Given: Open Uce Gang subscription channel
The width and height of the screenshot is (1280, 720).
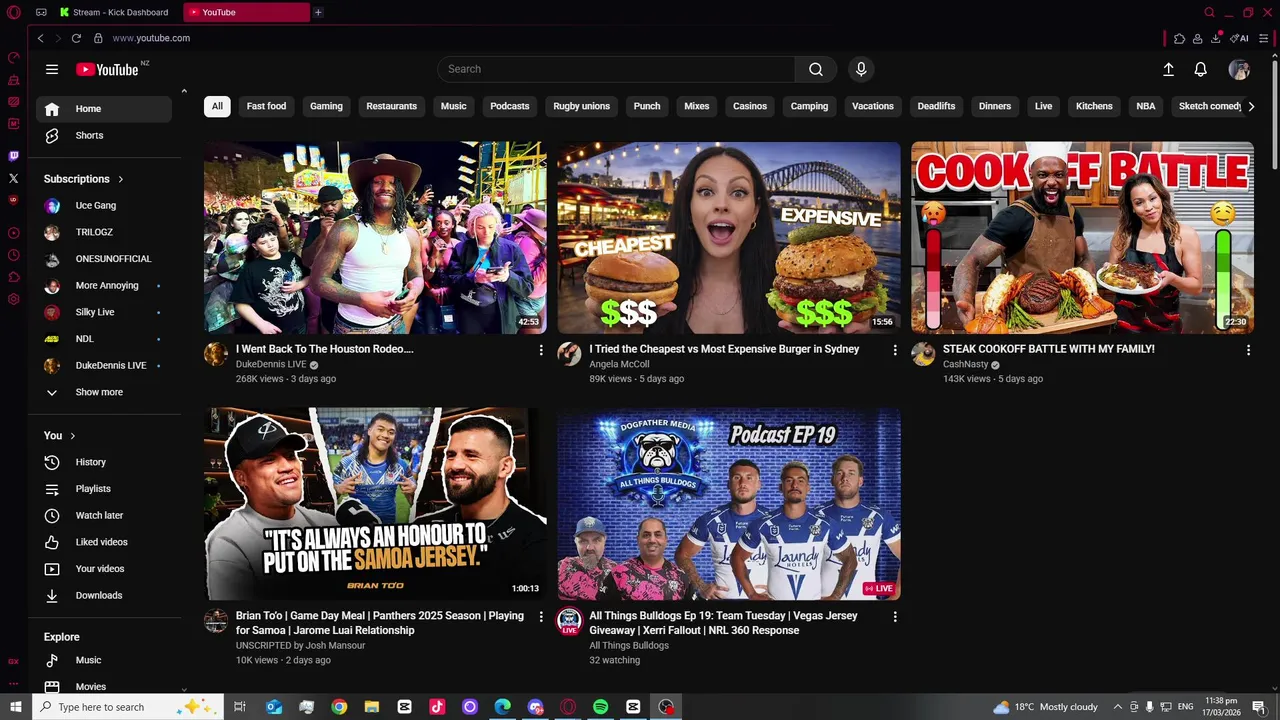Looking at the screenshot, I should (x=104, y=205).
